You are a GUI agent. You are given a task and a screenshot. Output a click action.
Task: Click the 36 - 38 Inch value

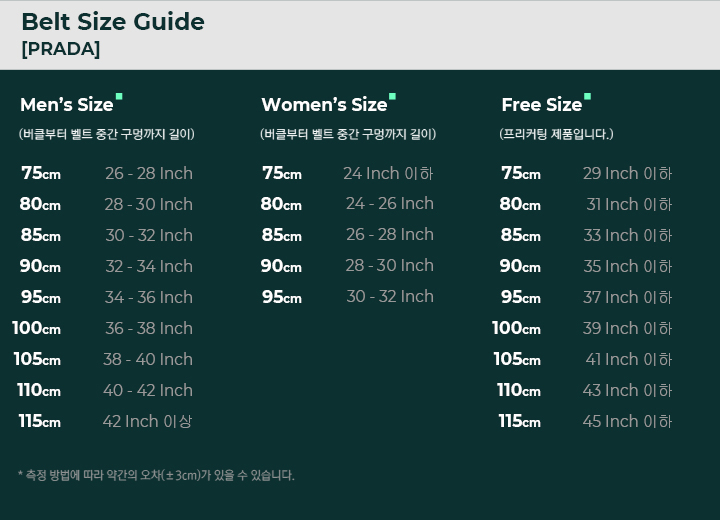tap(149, 329)
